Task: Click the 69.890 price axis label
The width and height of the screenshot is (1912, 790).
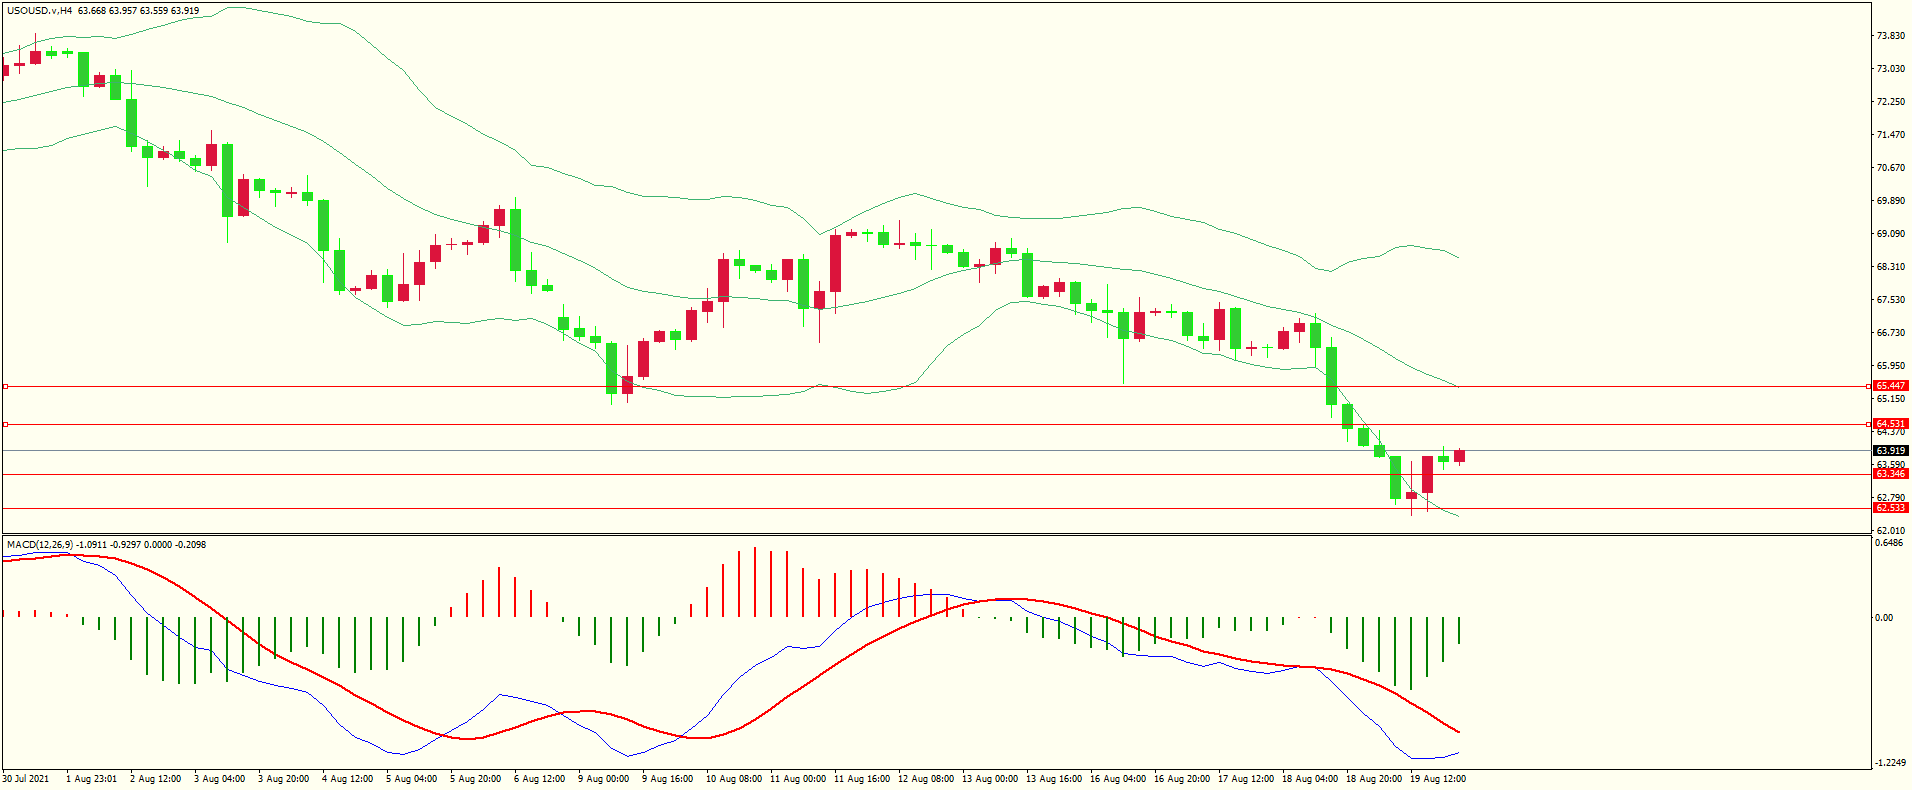Action: point(1890,201)
